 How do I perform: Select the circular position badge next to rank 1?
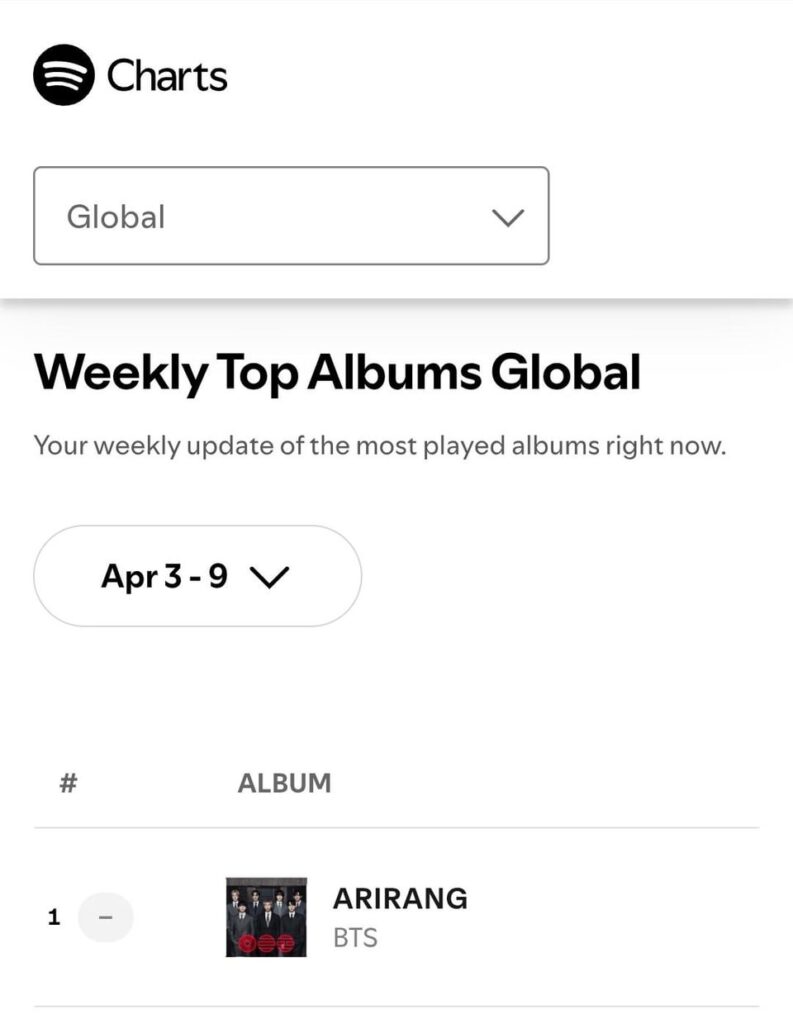point(104,916)
